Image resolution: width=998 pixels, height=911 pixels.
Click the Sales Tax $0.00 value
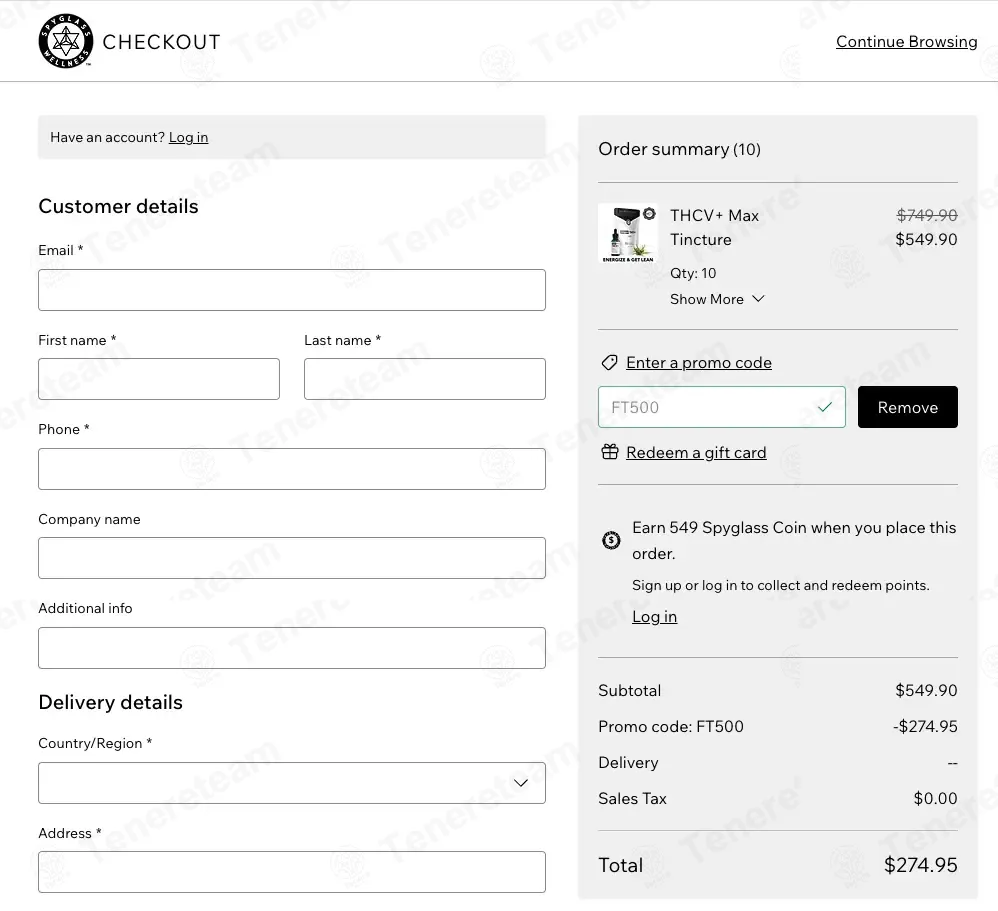pos(935,798)
